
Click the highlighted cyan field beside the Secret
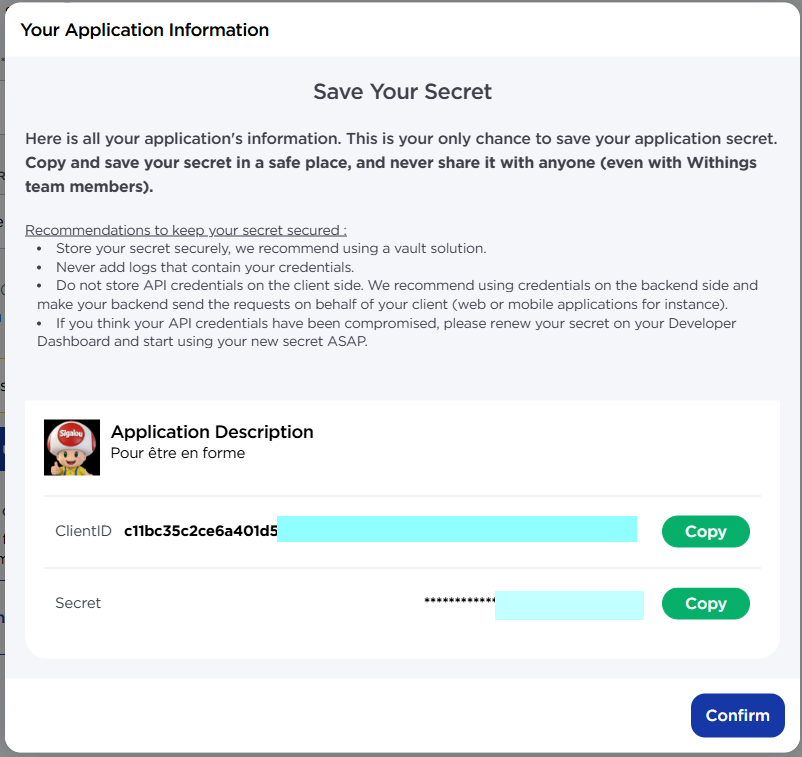(x=569, y=605)
